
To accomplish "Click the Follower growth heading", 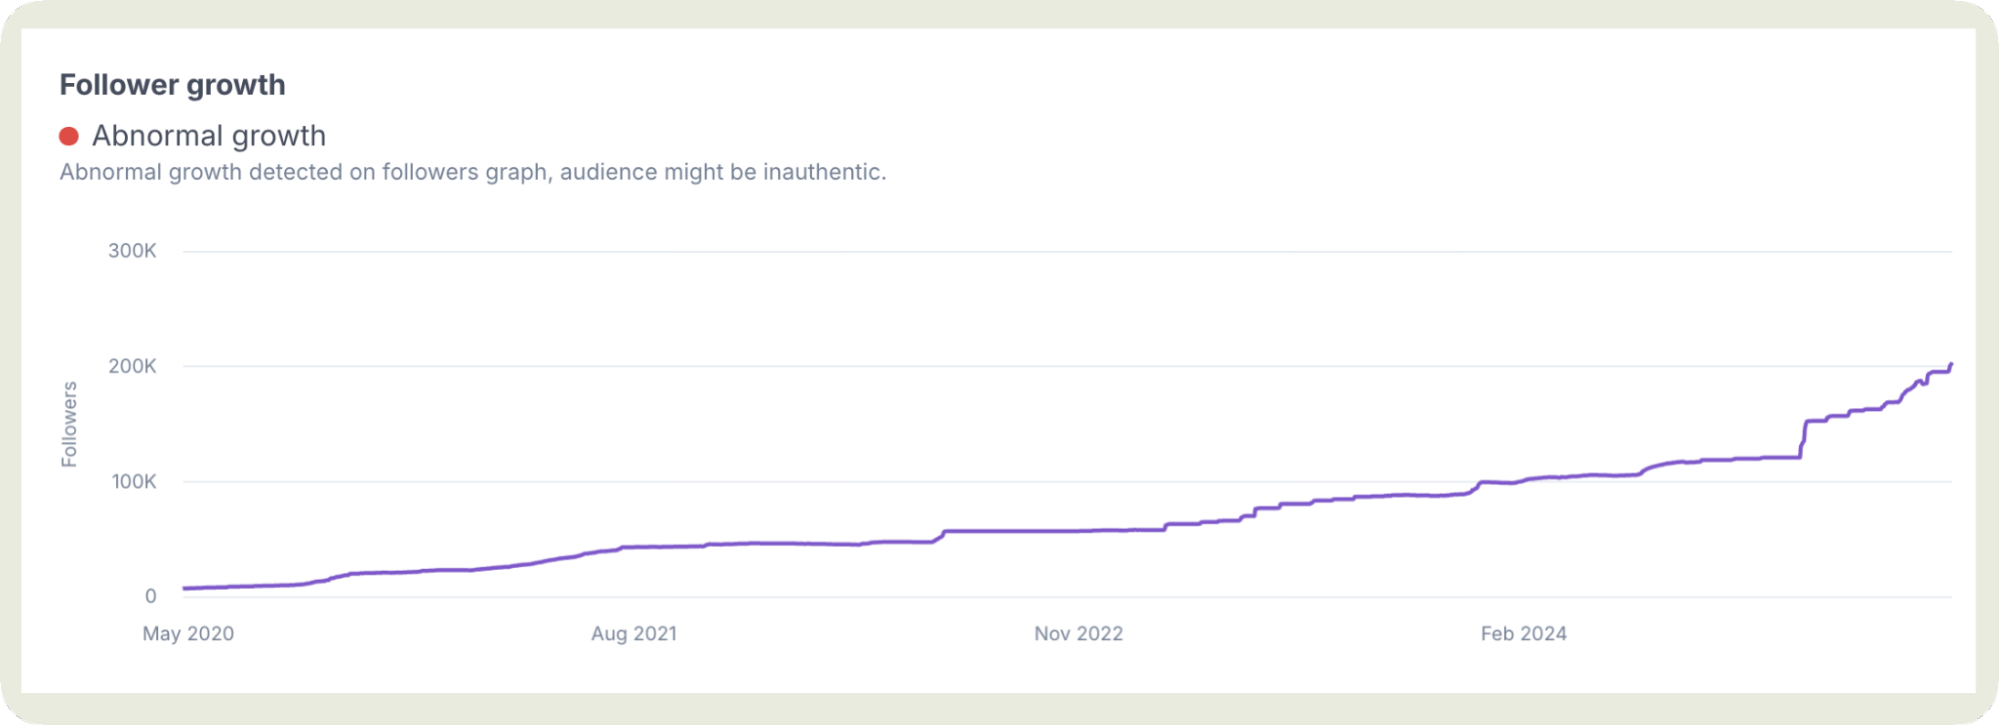I will (x=172, y=85).
